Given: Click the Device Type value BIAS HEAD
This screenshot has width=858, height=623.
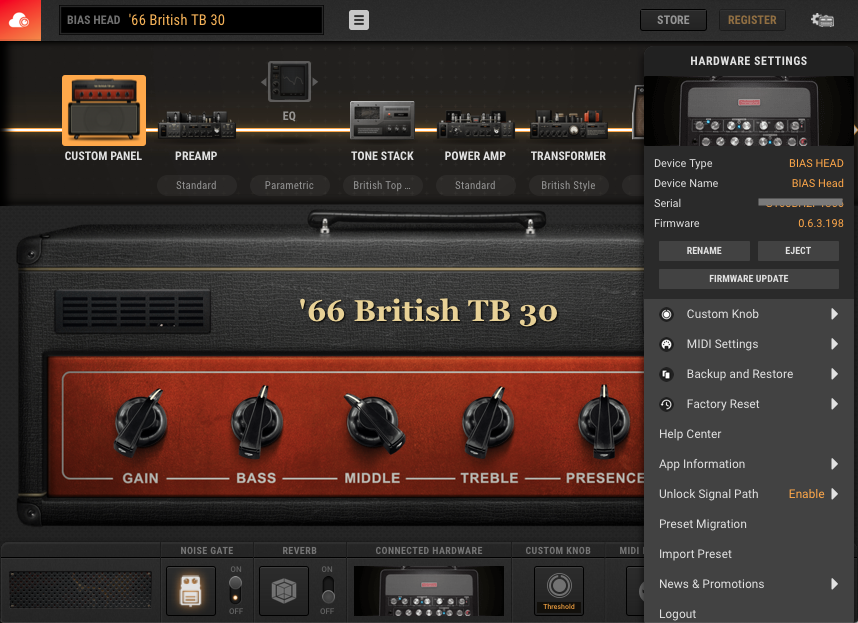Looking at the screenshot, I should coord(816,163).
